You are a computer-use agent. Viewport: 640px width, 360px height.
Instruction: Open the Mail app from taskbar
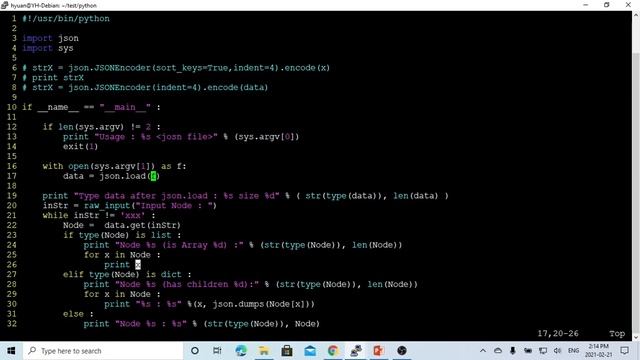point(310,351)
